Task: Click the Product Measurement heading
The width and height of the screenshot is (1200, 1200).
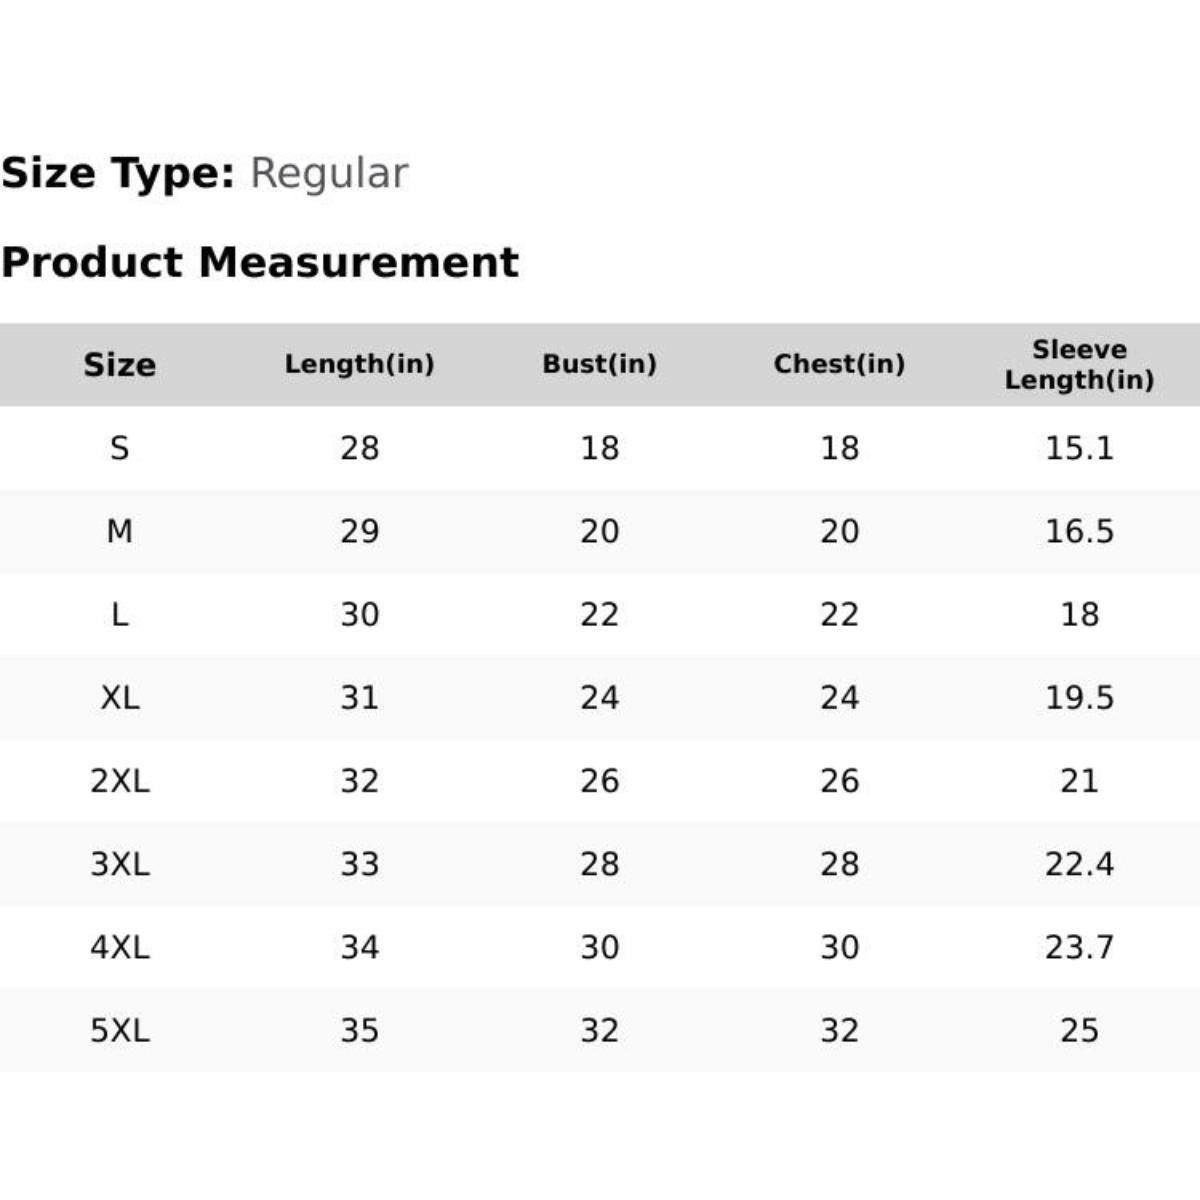Action: point(260,262)
